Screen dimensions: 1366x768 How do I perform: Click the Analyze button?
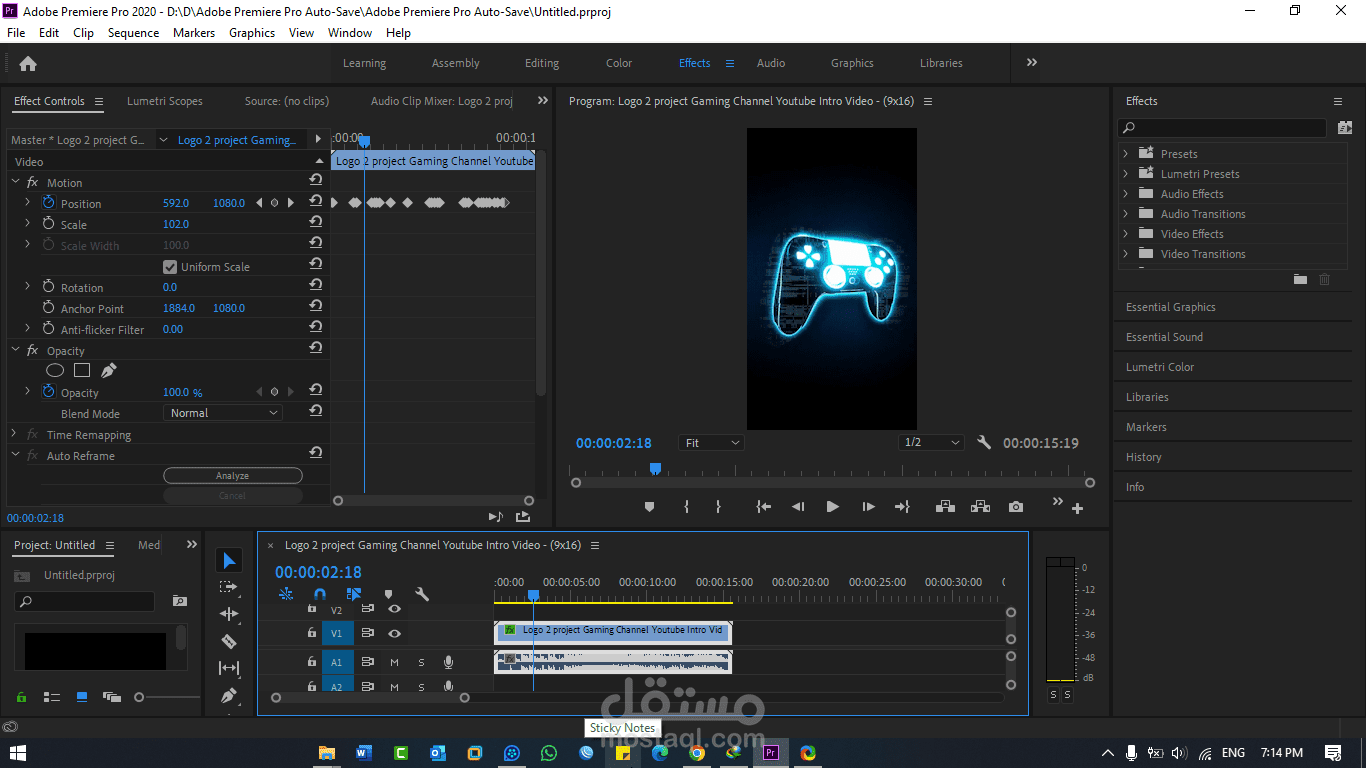tap(232, 476)
